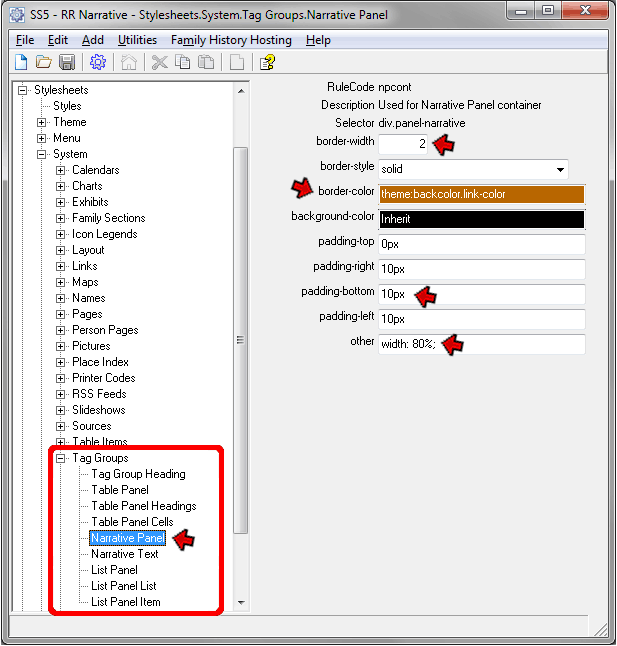
Task: Select Table Panel in the tree
Action: 120,490
